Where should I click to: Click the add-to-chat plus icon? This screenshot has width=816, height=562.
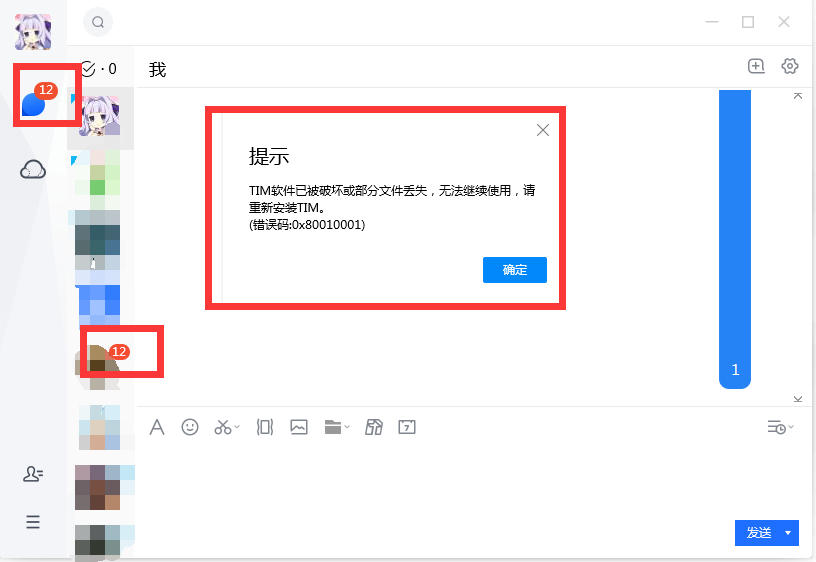coord(756,66)
